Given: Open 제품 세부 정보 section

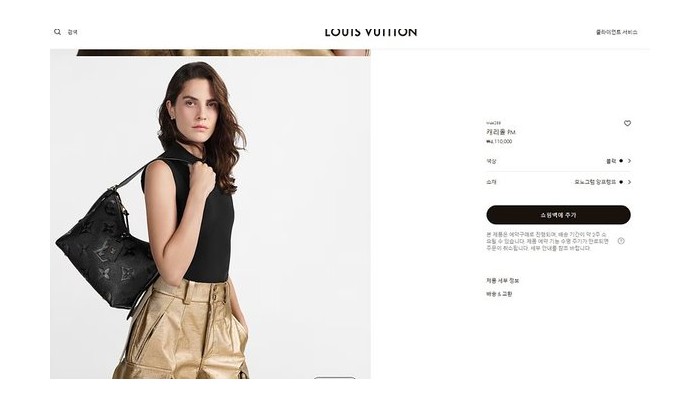Looking at the screenshot, I should tap(503, 281).
